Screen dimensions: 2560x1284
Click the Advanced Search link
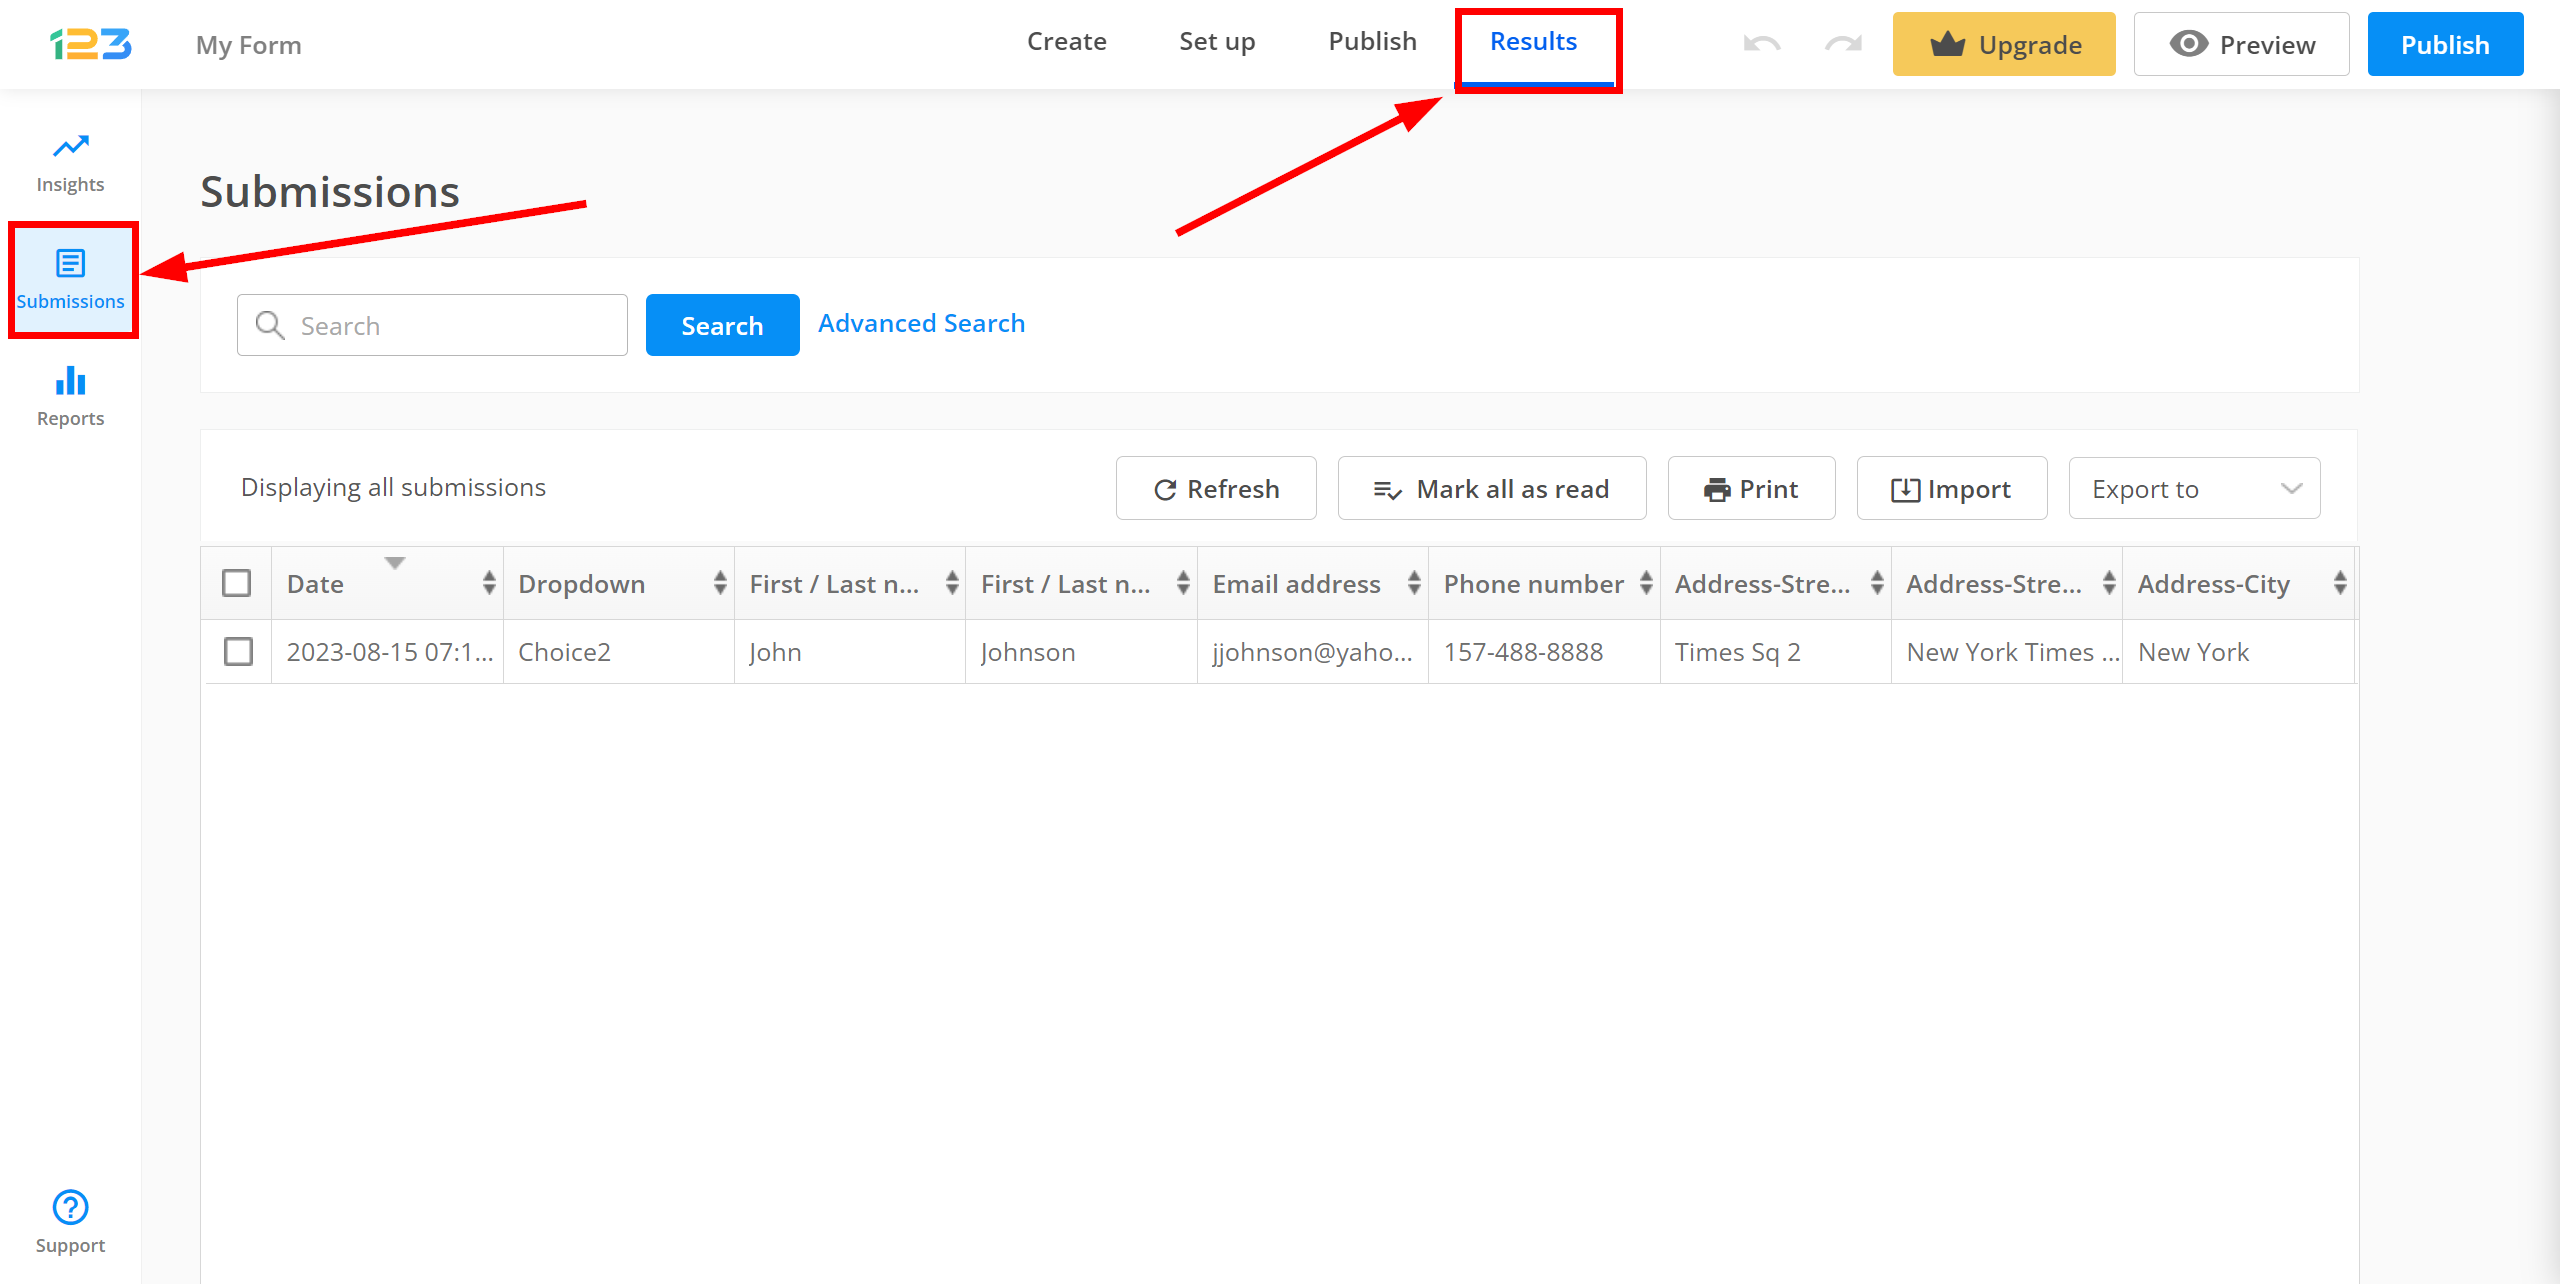920,323
